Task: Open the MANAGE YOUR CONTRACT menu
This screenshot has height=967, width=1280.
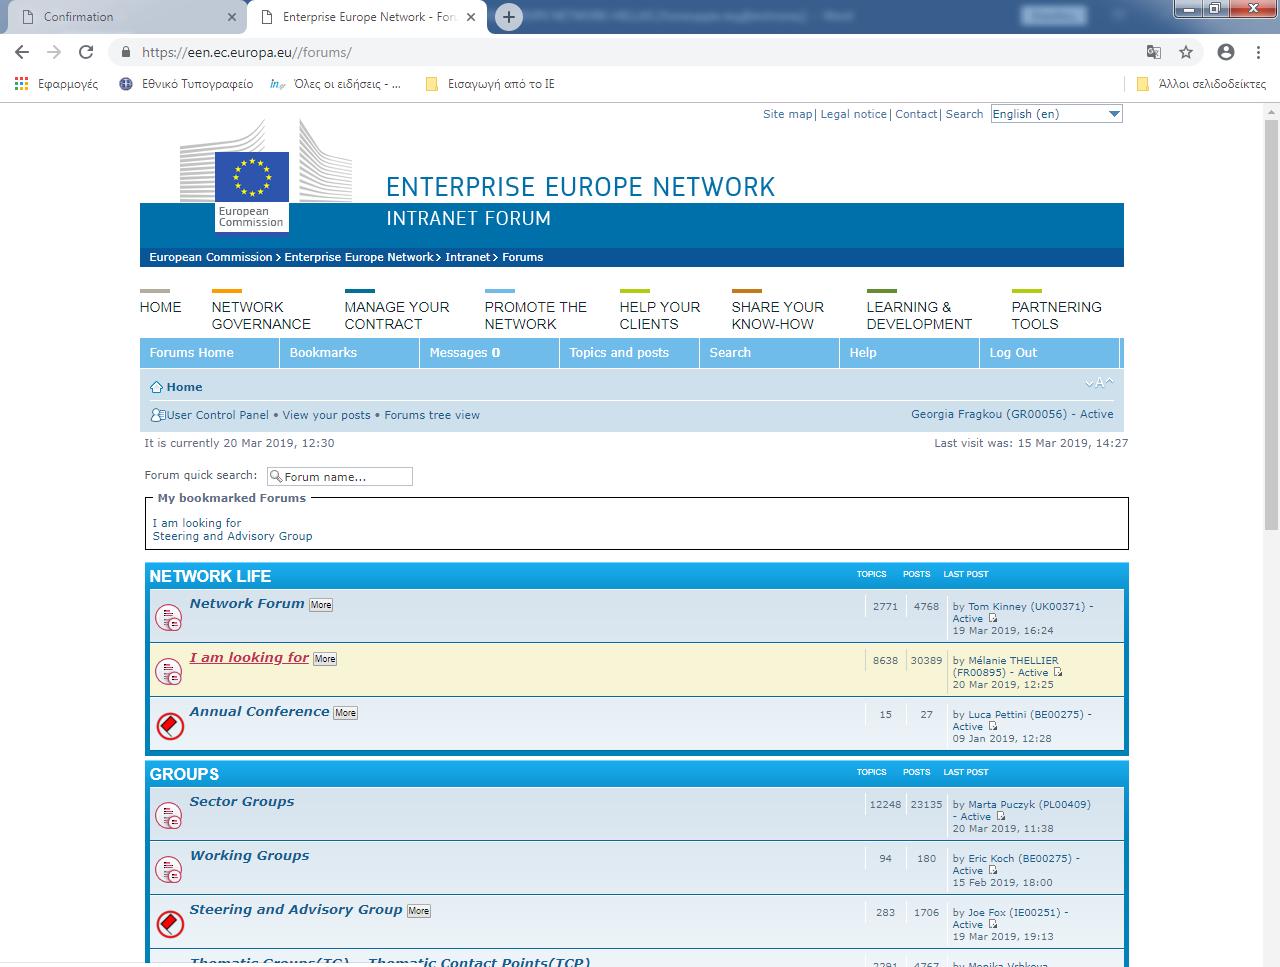Action: (x=397, y=315)
